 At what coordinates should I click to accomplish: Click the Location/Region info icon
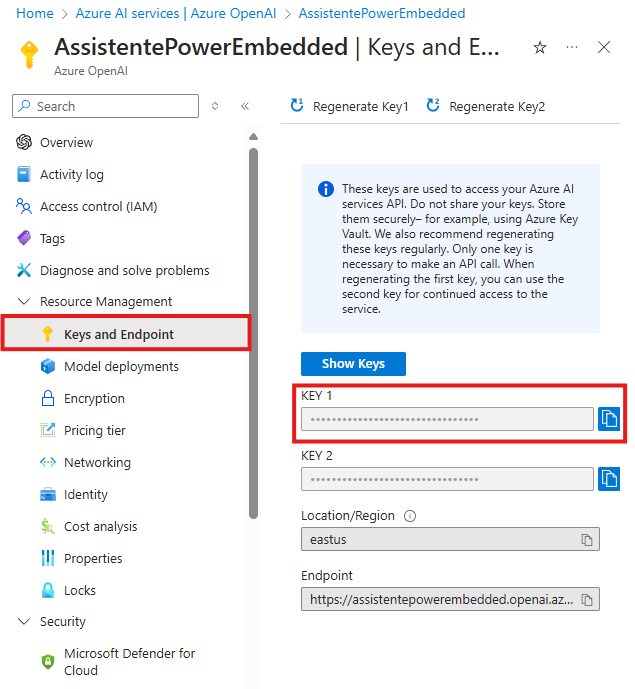coord(410,516)
